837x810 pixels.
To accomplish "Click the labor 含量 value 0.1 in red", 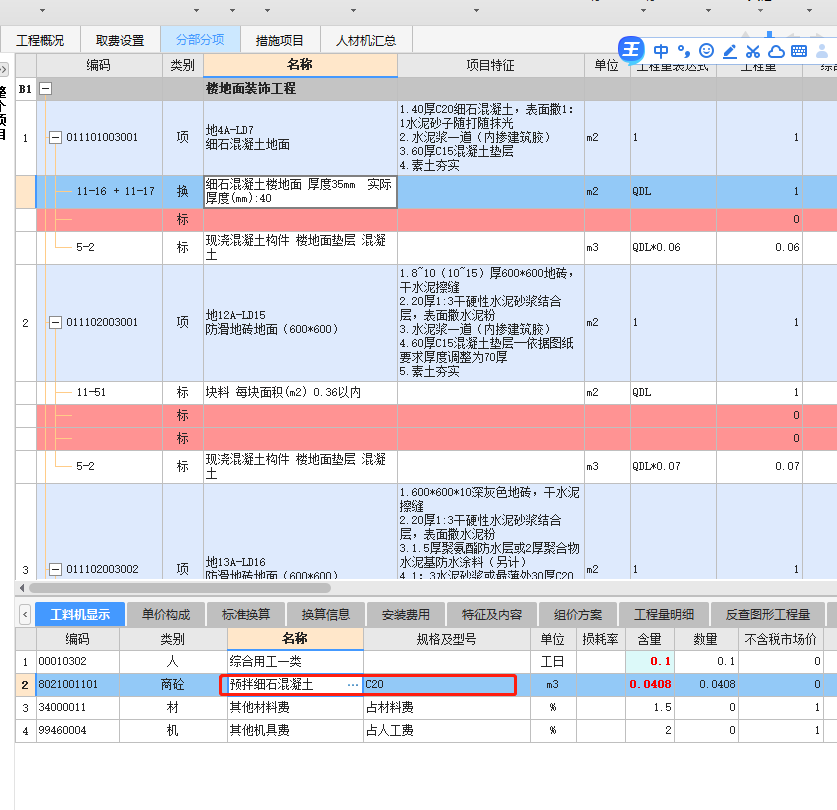I will point(661,662).
